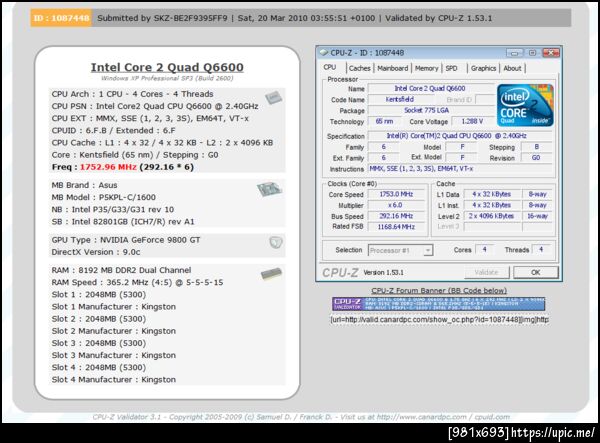Image resolution: width=600 pixels, height=443 pixels.
Task: Click the Bus Speed value 292.16 MHz
Action: 396,216
